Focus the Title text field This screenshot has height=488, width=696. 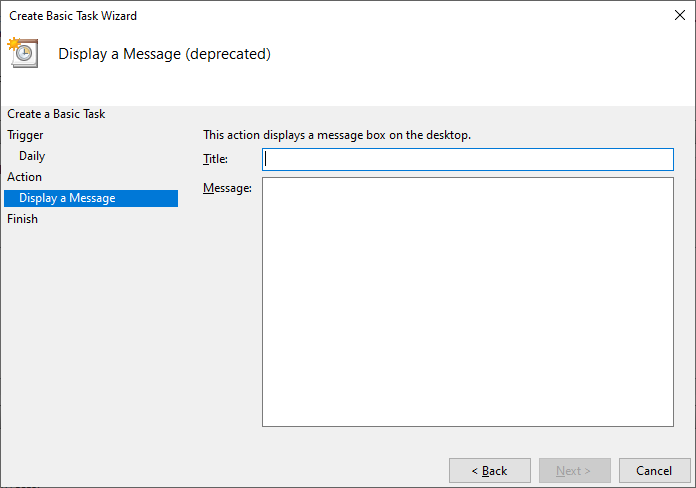click(468, 159)
